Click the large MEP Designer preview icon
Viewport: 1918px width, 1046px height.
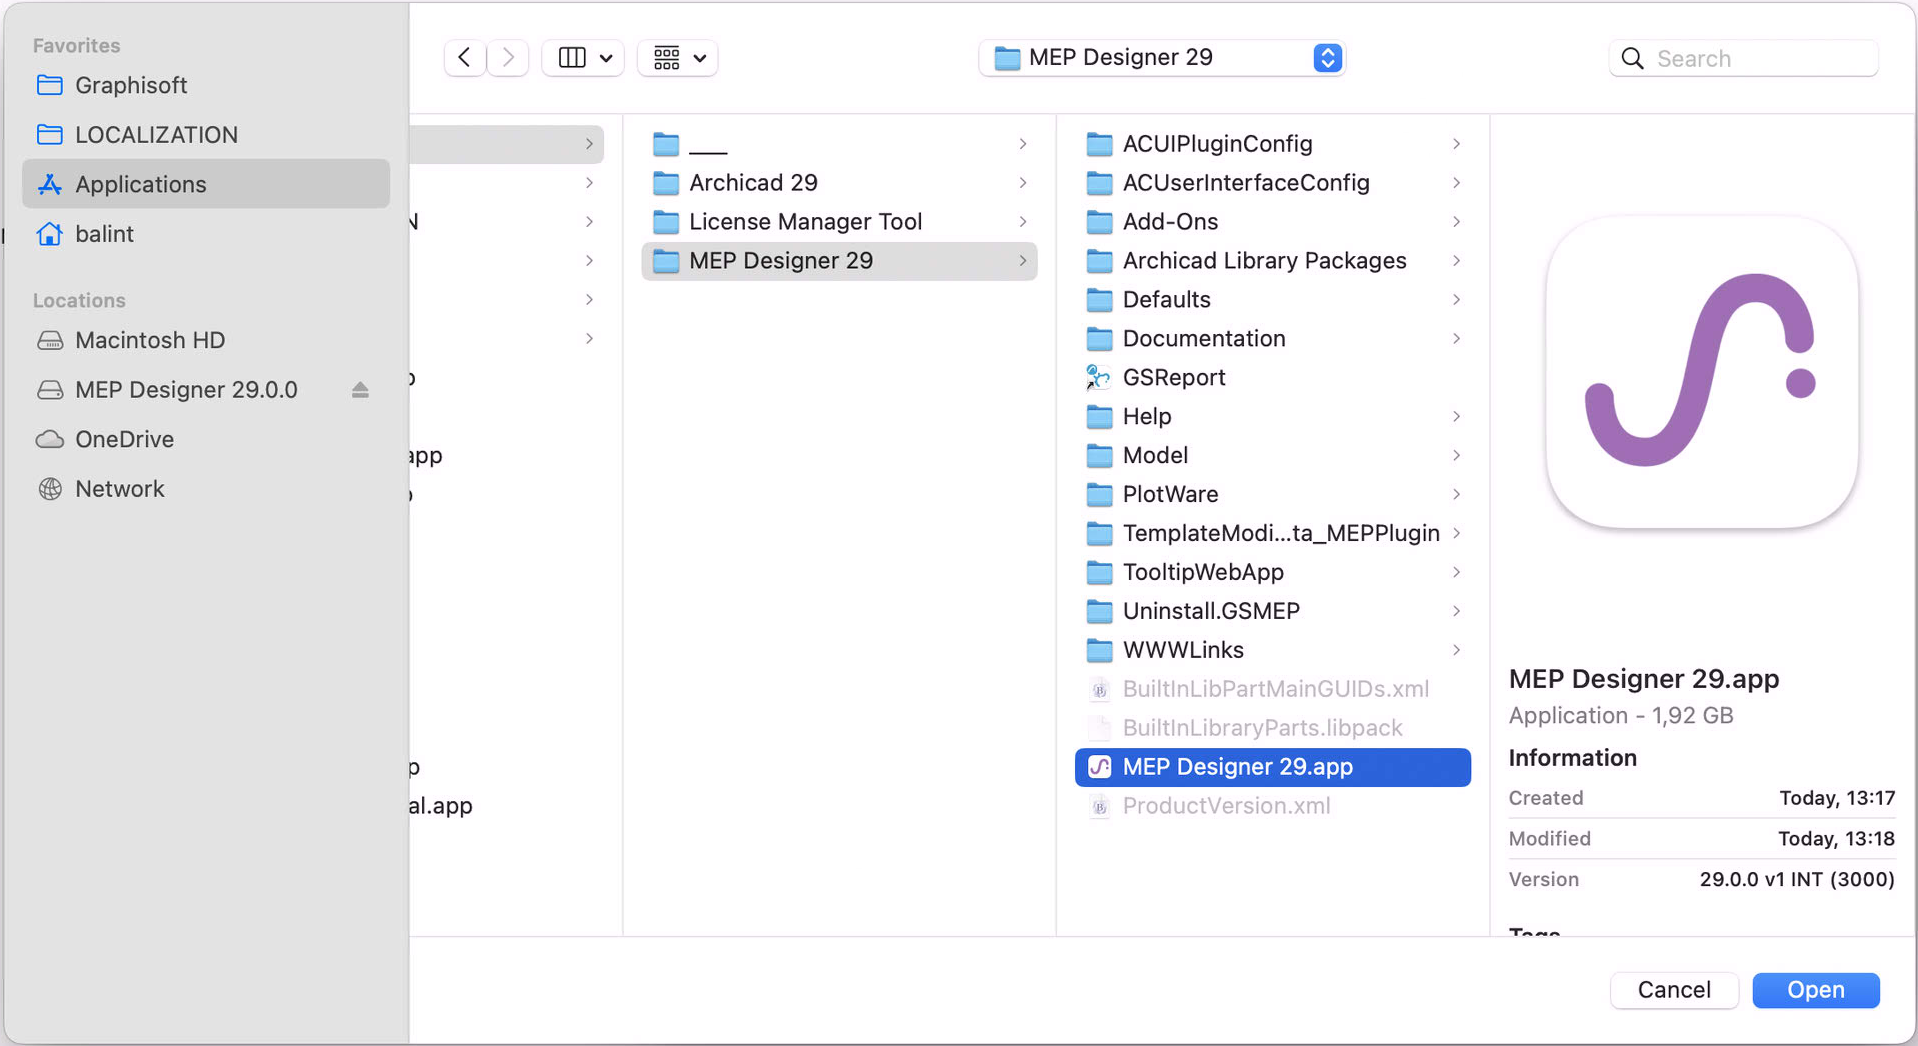click(x=1701, y=372)
